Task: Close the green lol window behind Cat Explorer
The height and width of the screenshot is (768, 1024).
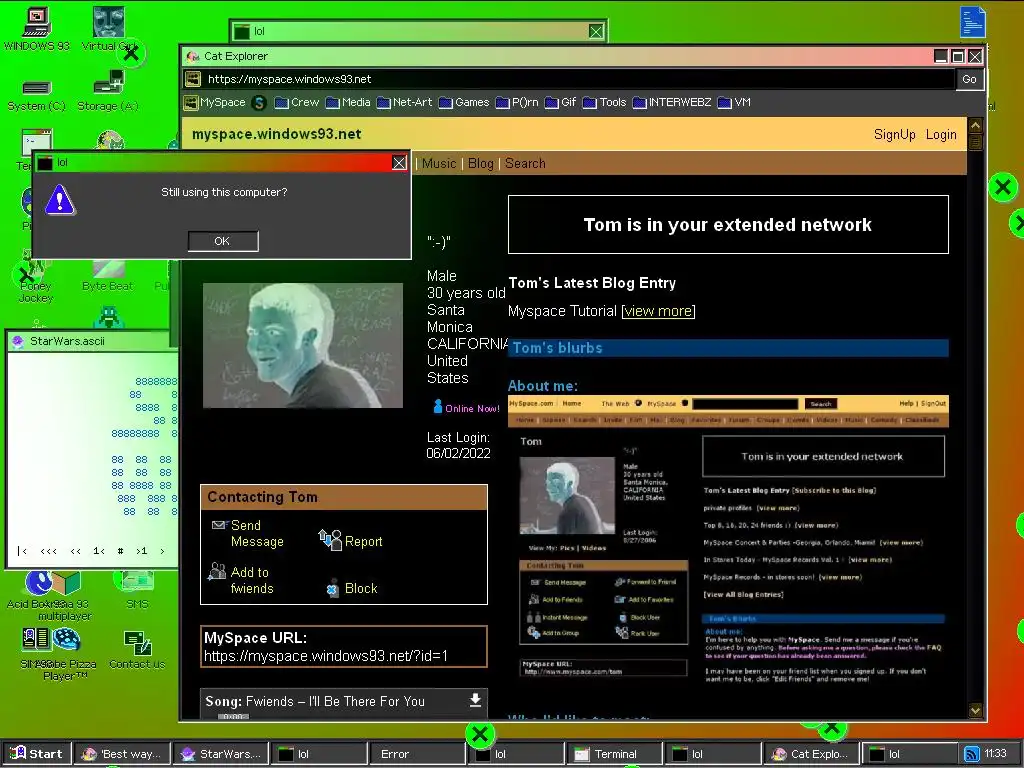Action: (596, 31)
